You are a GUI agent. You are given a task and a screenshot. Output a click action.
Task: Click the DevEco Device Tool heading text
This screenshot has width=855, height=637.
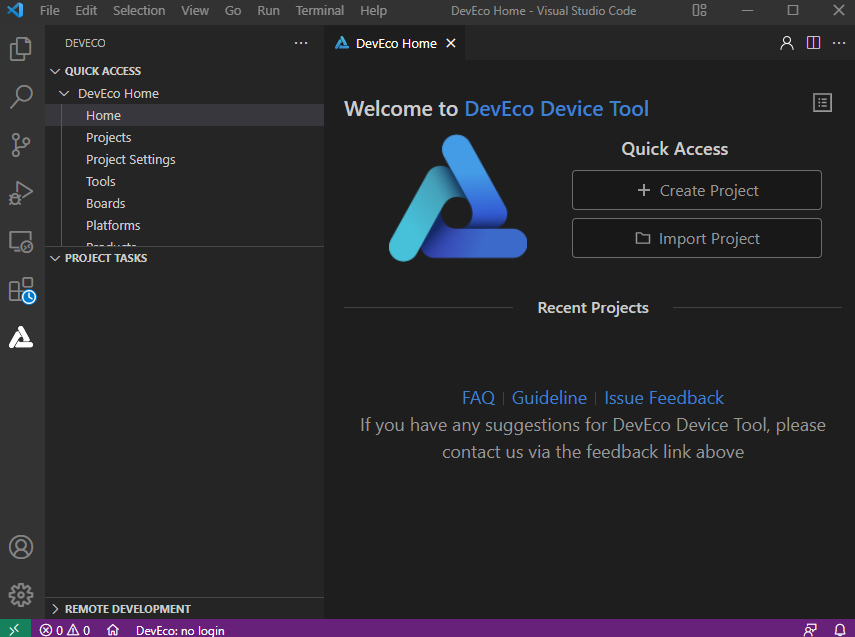tap(557, 109)
